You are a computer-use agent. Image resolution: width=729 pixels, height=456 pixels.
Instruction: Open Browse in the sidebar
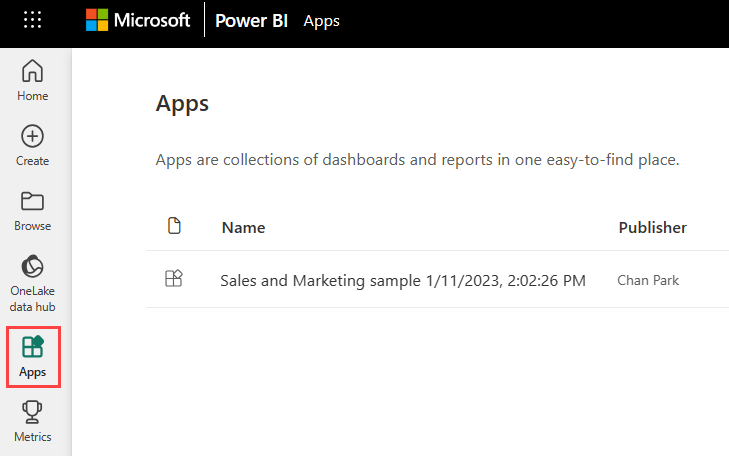point(33,211)
